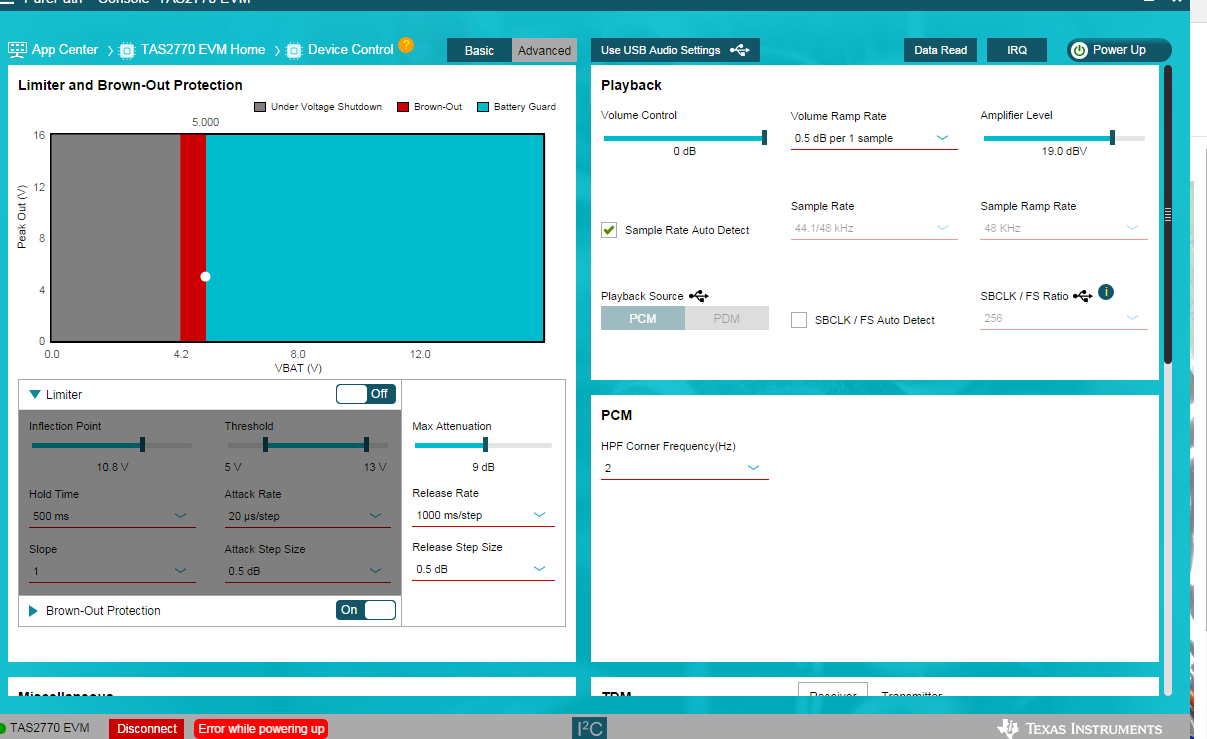Open the Volume Ramp Rate dropdown
The image size is (1207, 739).
pyautogui.click(x=874, y=138)
